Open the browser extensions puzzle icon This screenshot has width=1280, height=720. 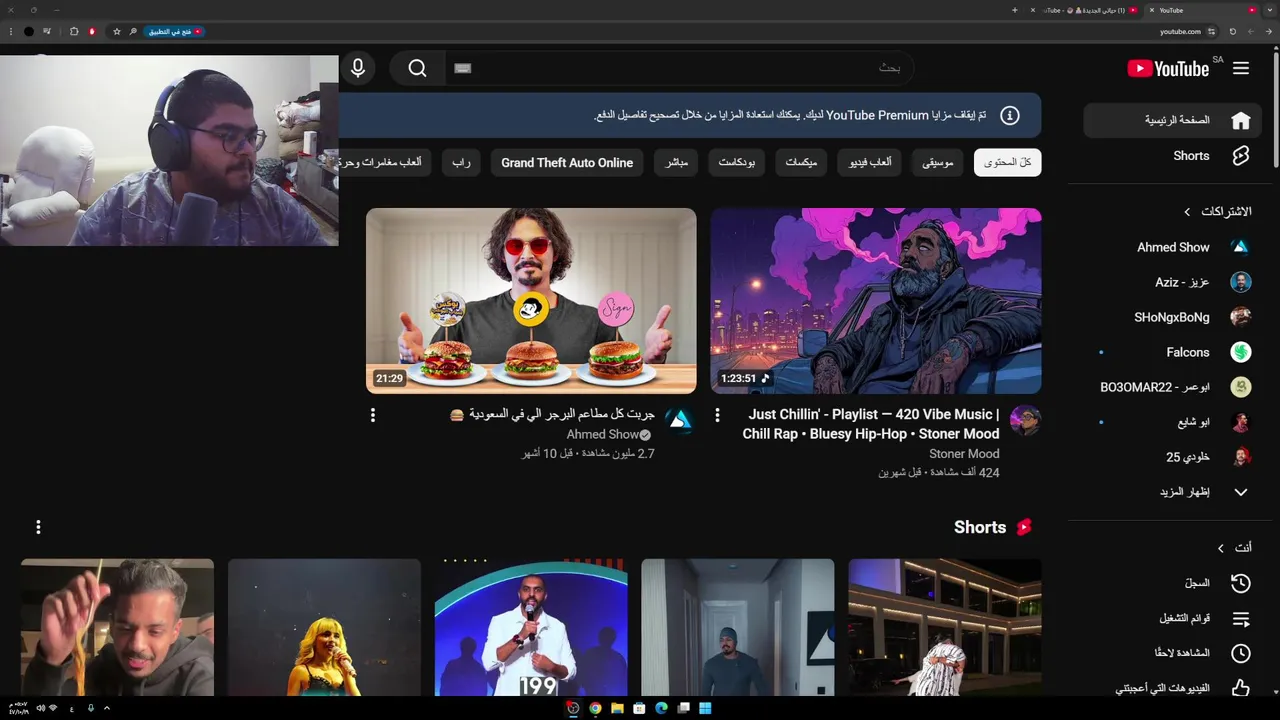coord(74,31)
